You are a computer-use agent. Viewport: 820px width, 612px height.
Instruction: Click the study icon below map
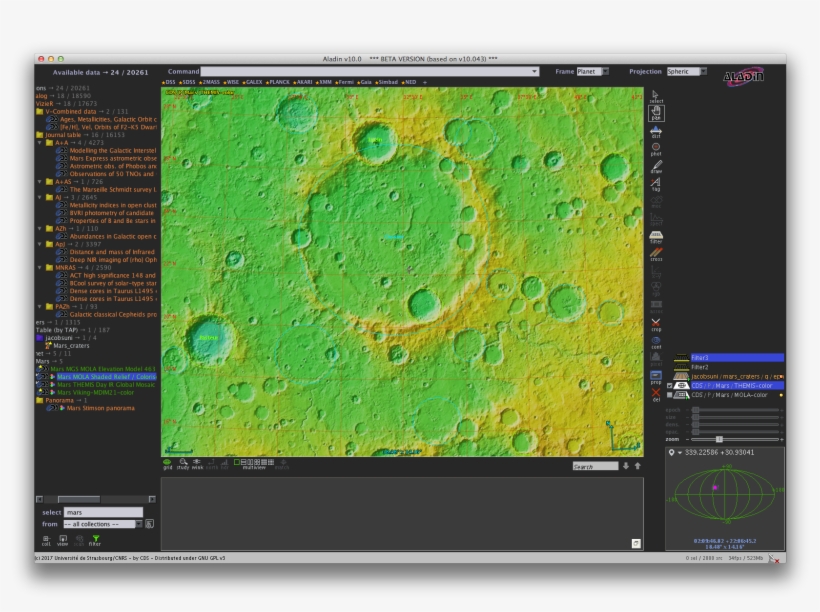tap(183, 463)
